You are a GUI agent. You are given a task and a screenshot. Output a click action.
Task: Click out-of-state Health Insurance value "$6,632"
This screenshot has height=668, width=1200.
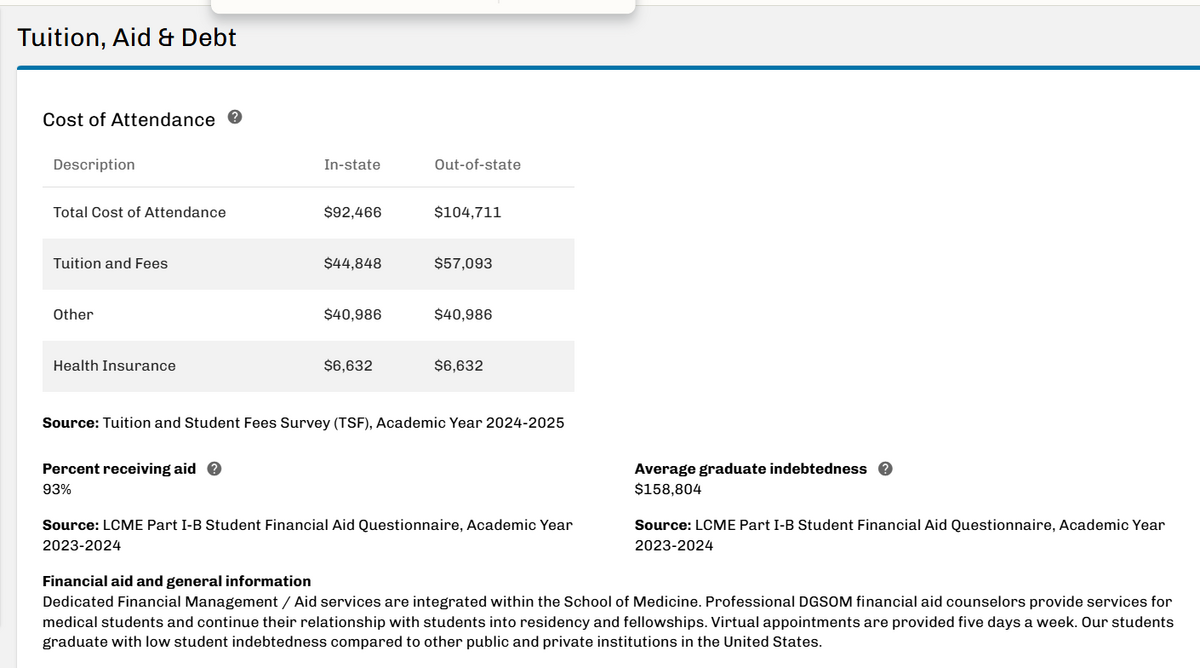coord(459,365)
